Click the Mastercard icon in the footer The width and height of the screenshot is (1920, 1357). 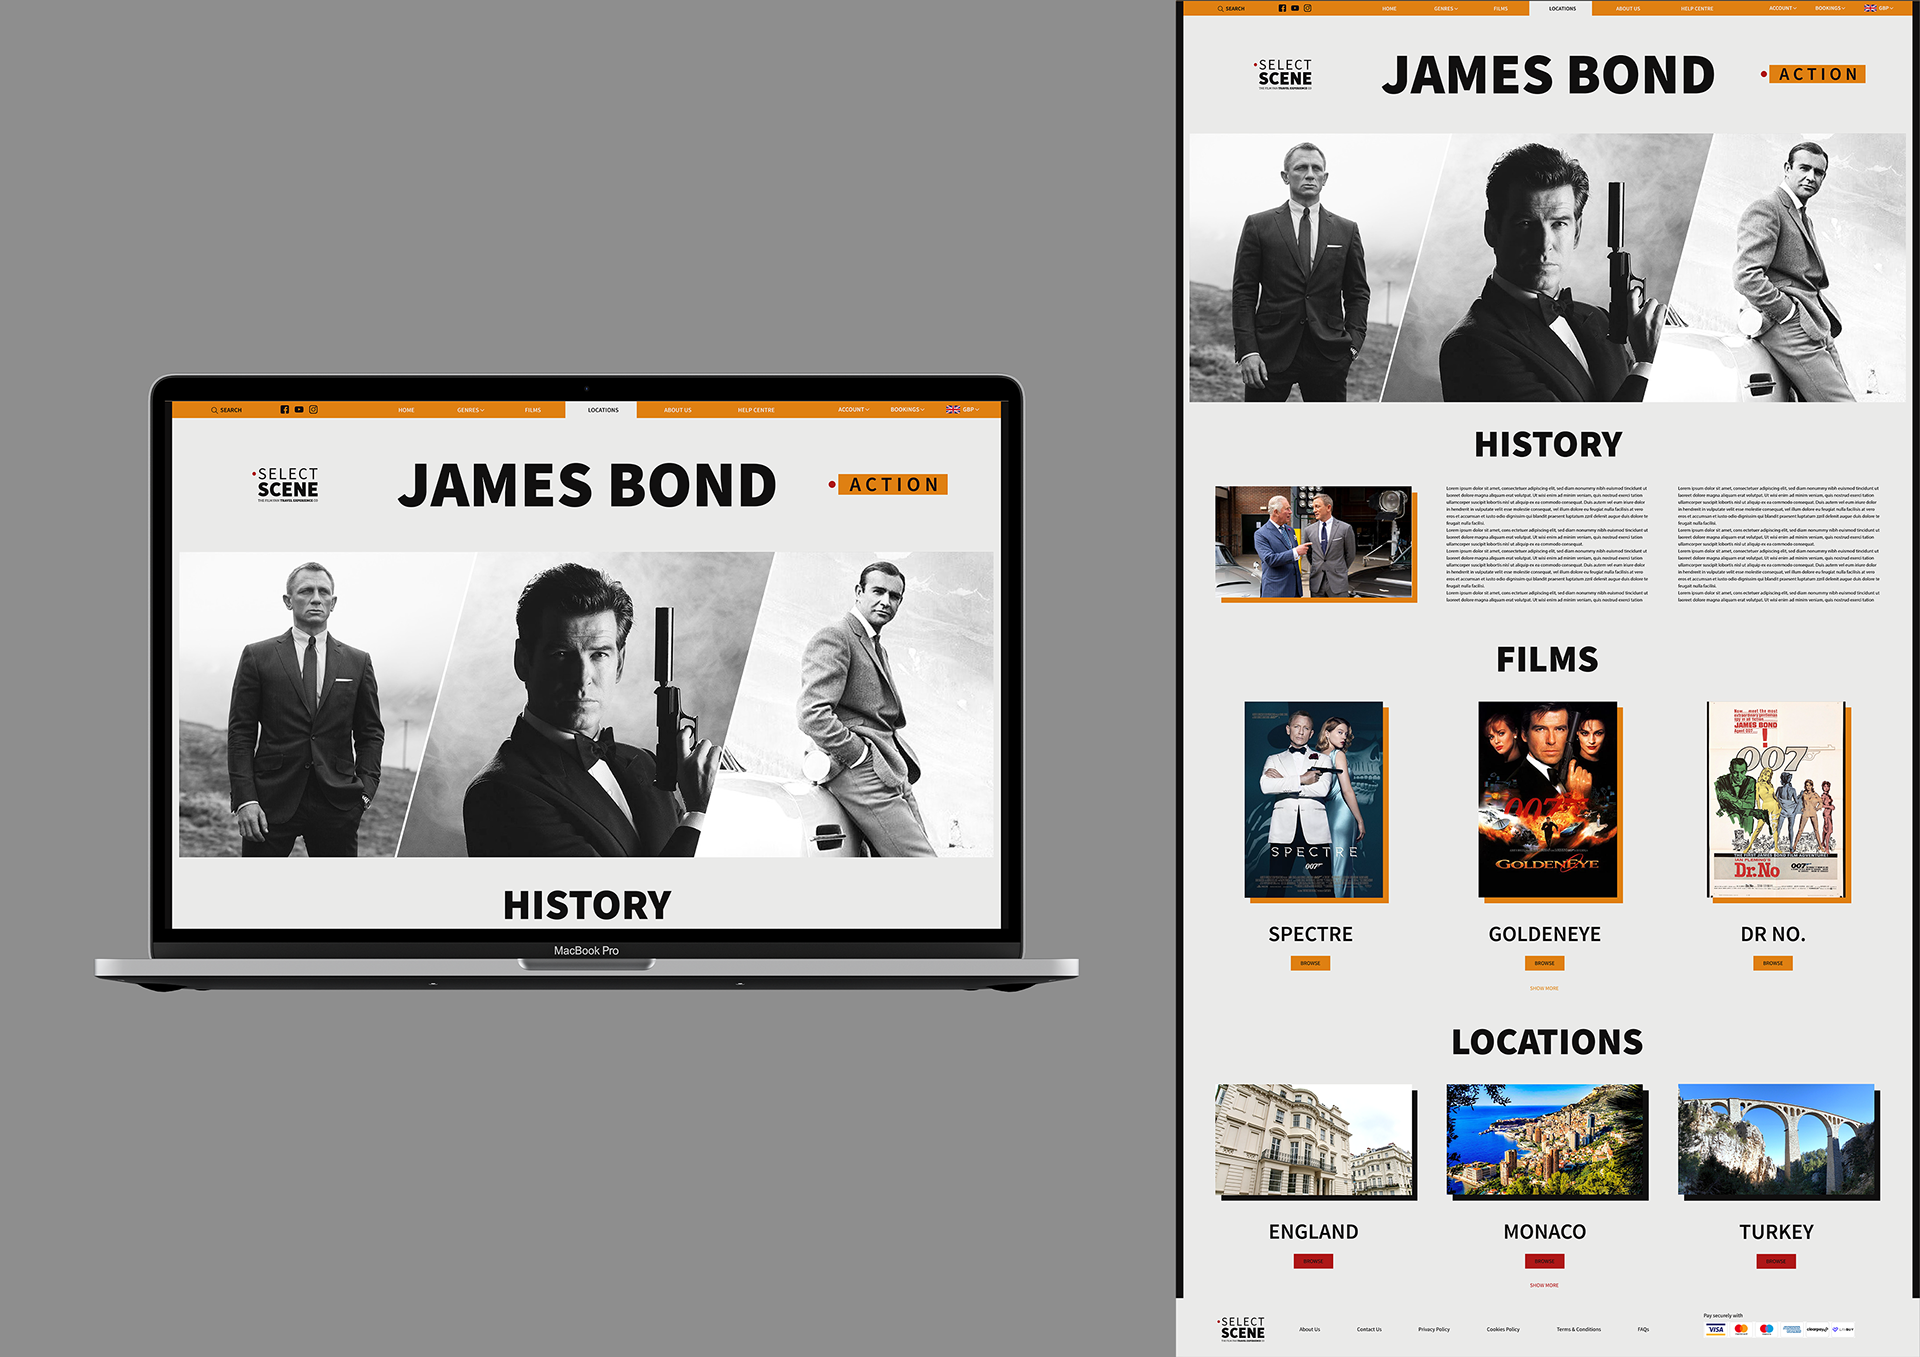[1741, 1329]
